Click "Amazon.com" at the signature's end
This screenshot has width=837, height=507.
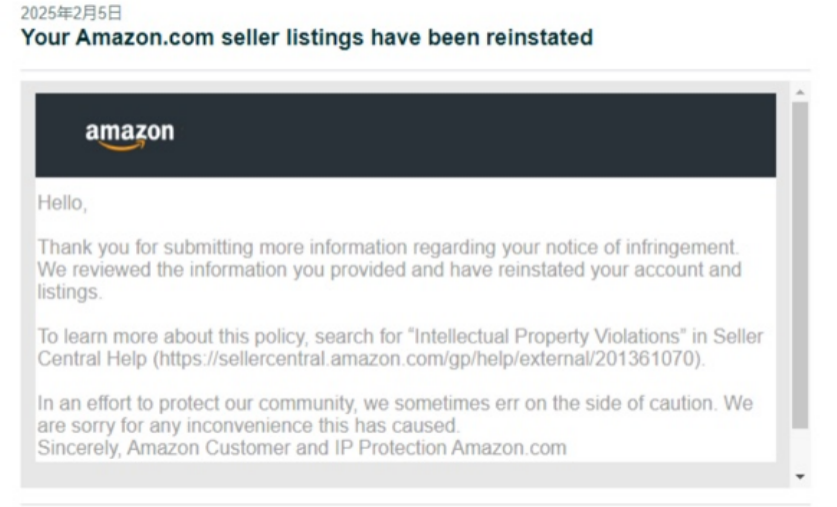(509, 448)
